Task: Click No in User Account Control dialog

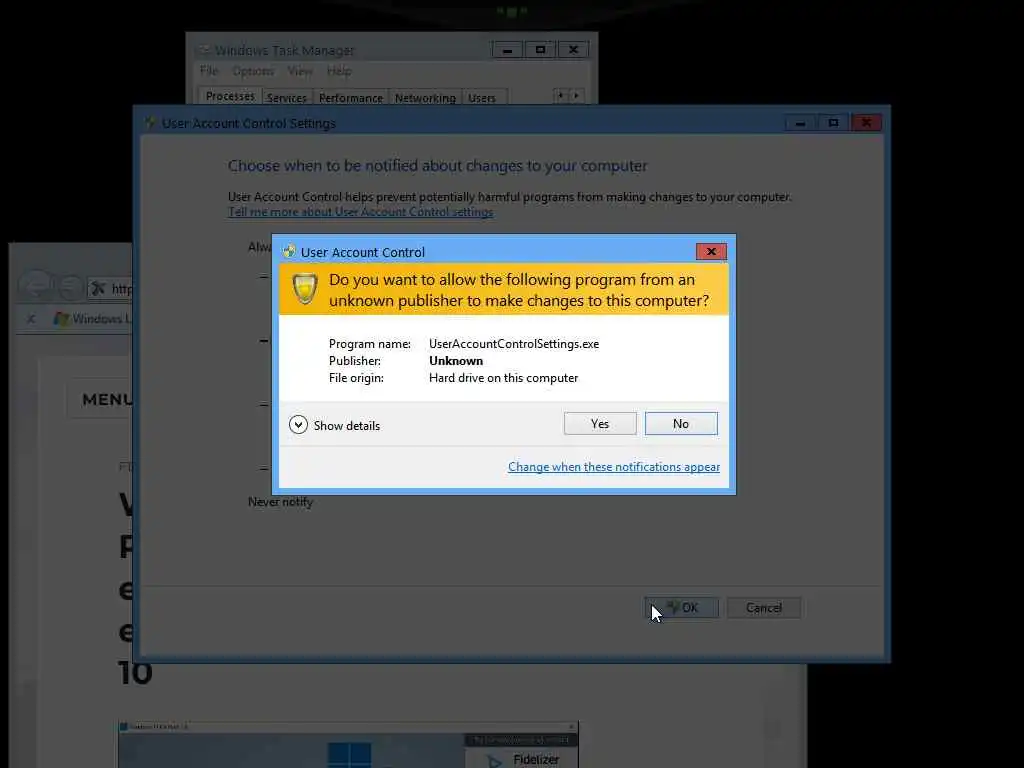Action: (680, 424)
